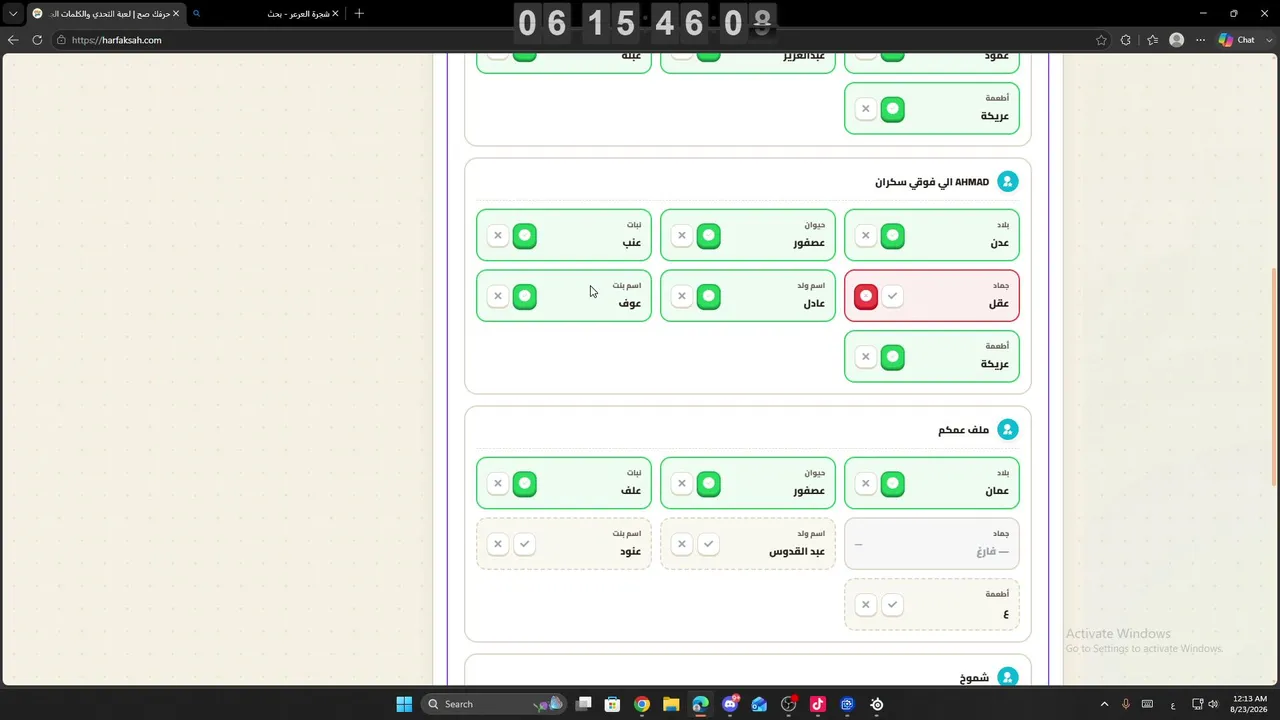Toggle approval for ملف عمكم's عصفور
Image resolution: width=1280 pixels, height=720 pixels.
click(708, 484)
